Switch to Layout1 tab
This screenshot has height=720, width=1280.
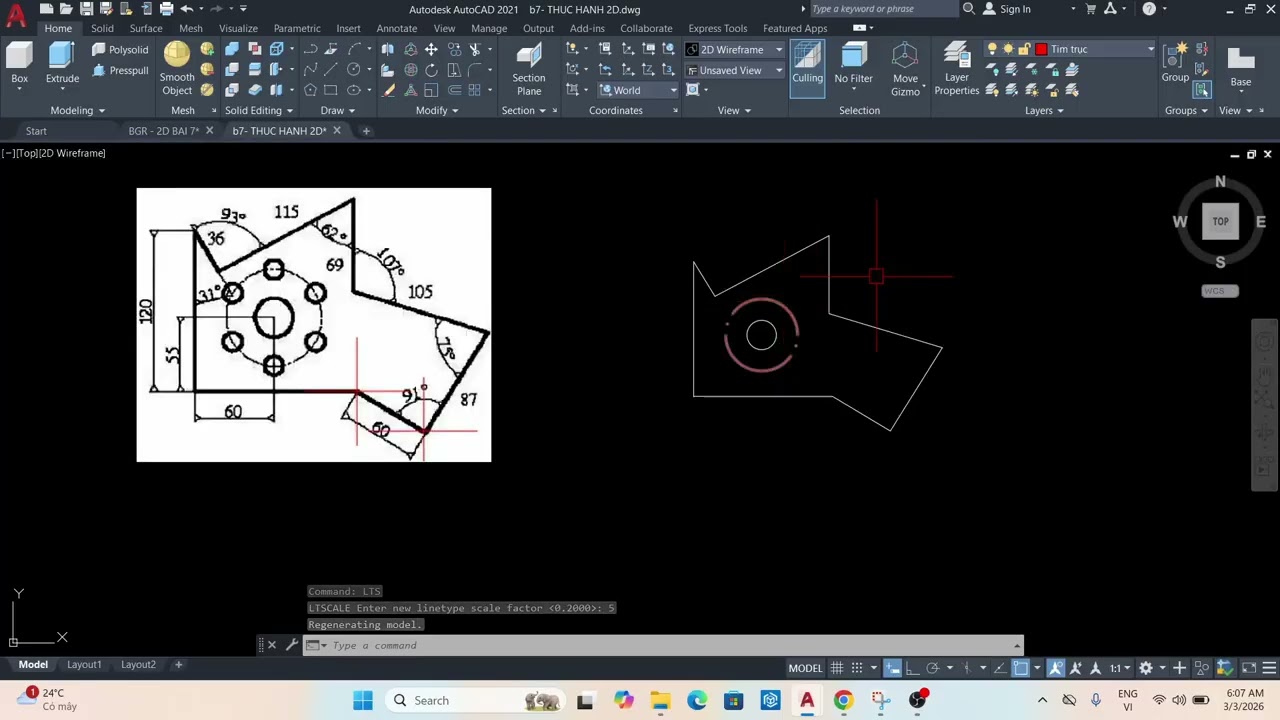coord(84,664)
